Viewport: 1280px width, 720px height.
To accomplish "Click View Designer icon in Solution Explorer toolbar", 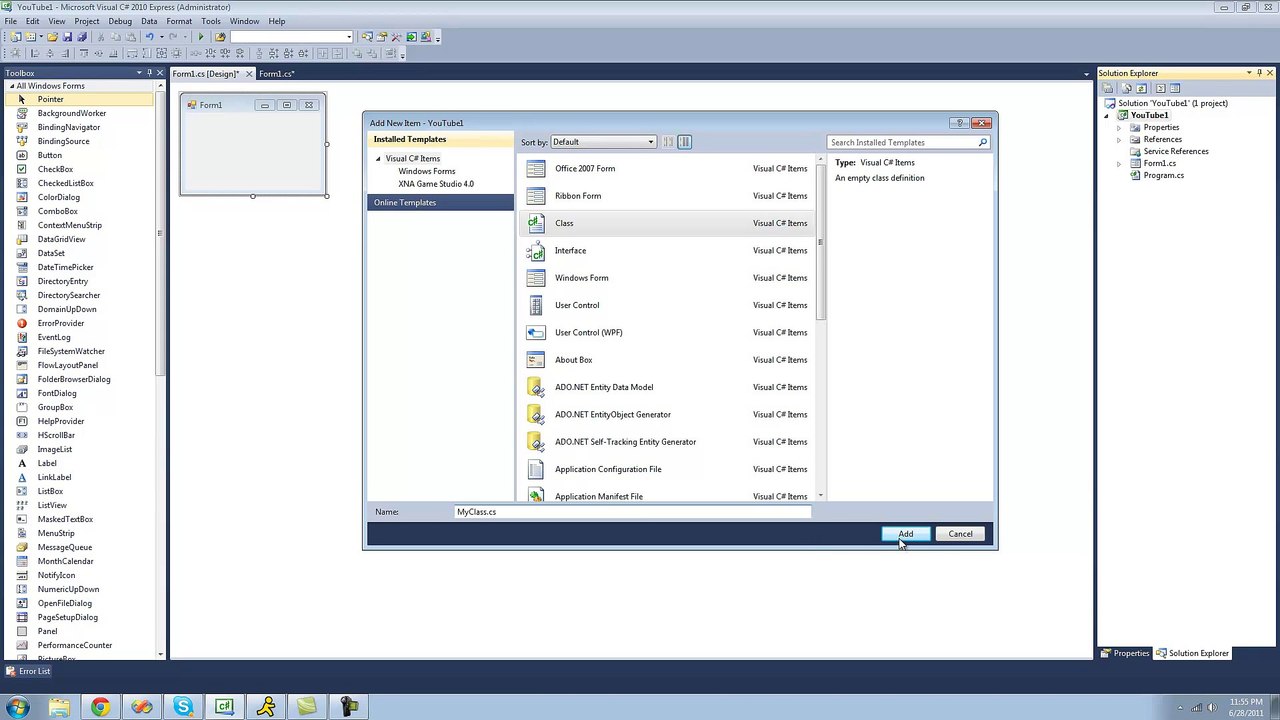I will 1175,88.
